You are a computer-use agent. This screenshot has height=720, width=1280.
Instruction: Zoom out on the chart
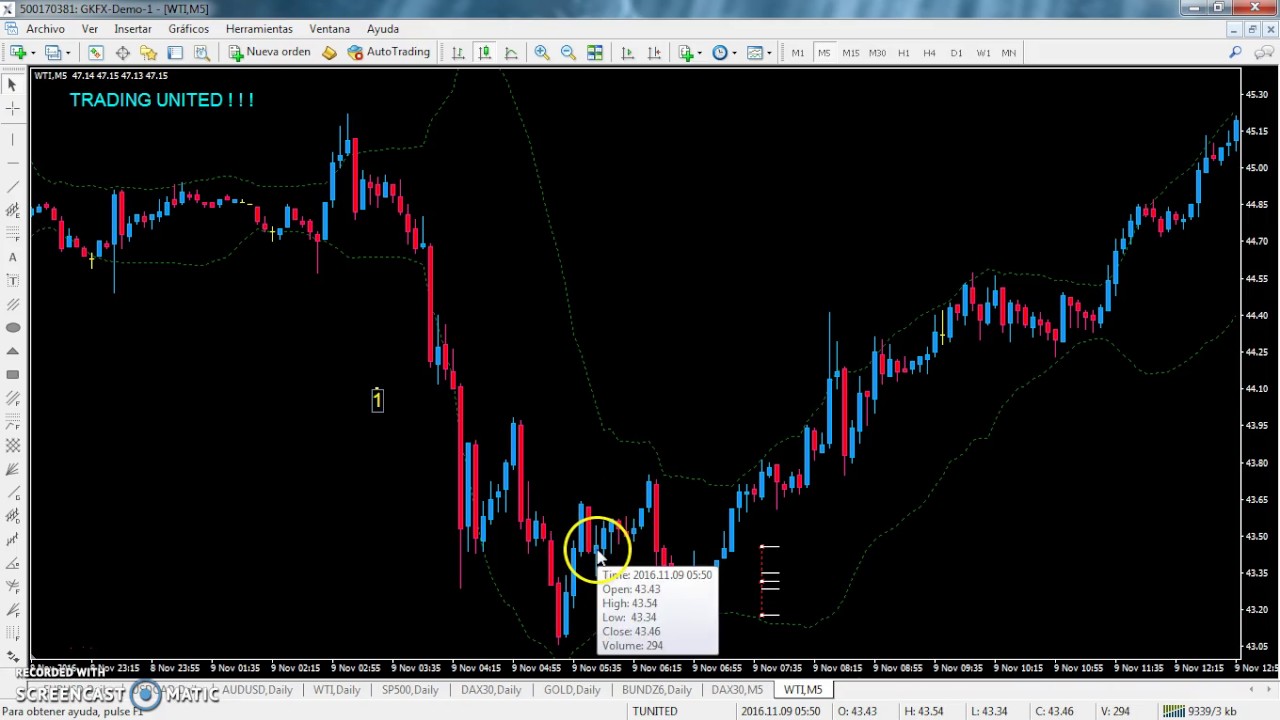pyautogui.click(x=568, y=53)
